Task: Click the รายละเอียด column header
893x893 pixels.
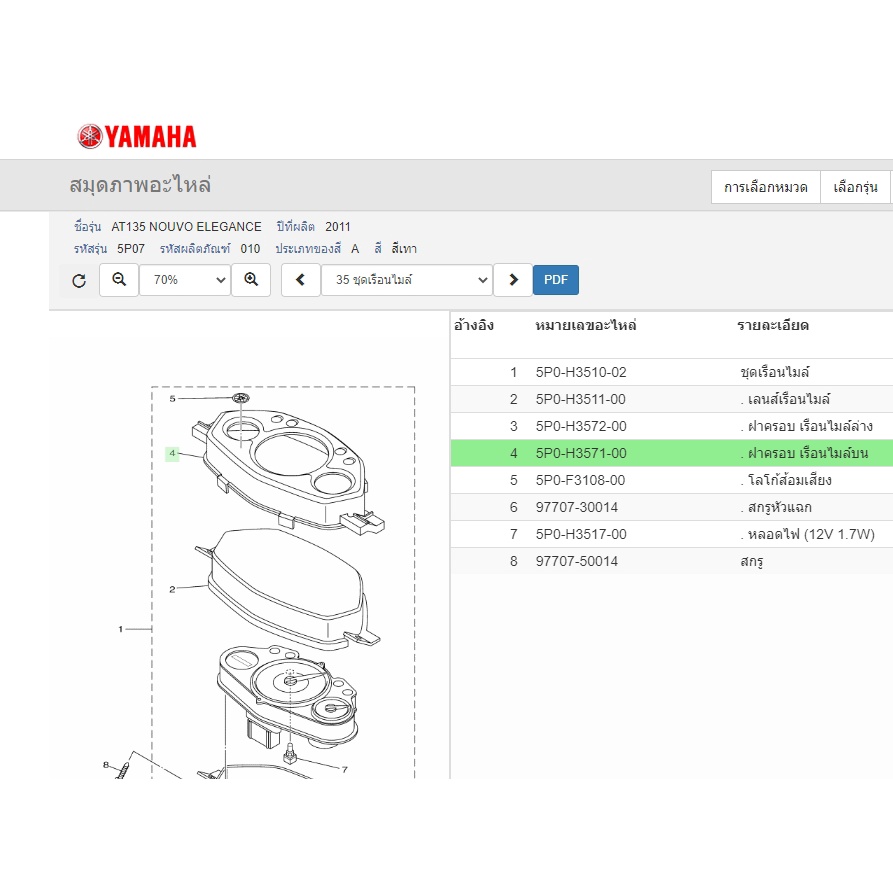Action: coord(773,325)
